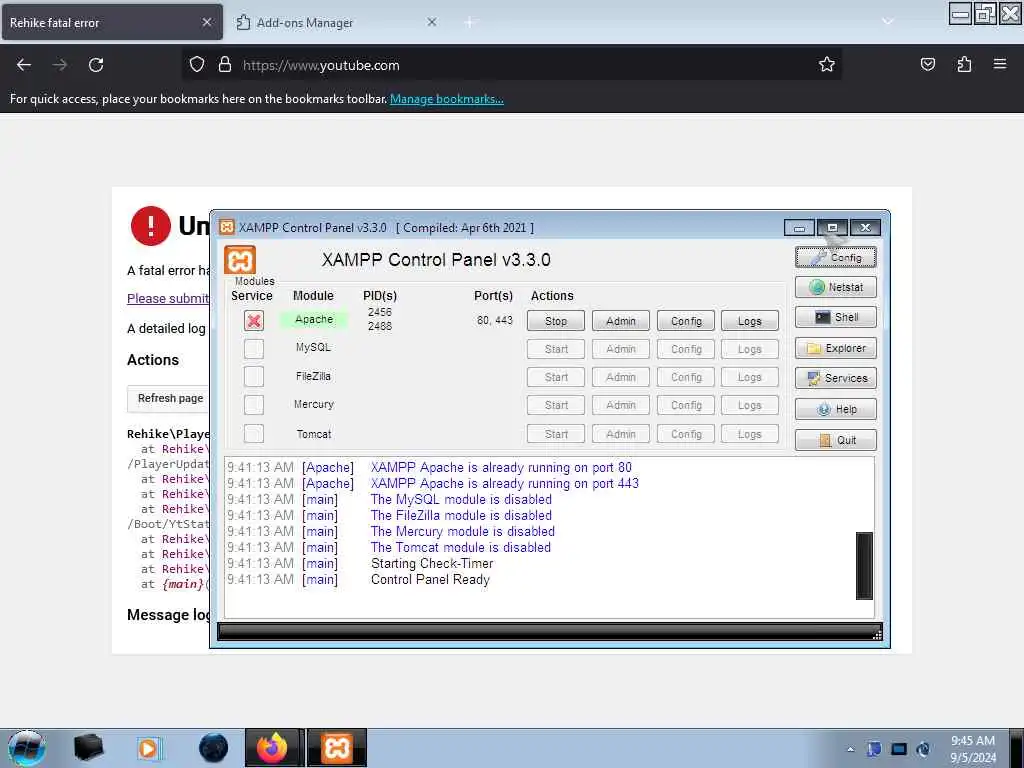This screenshot has width=1024, height=768.
Task: Open FileZilla Config dropdown
Action: click(x=686, y=377)
